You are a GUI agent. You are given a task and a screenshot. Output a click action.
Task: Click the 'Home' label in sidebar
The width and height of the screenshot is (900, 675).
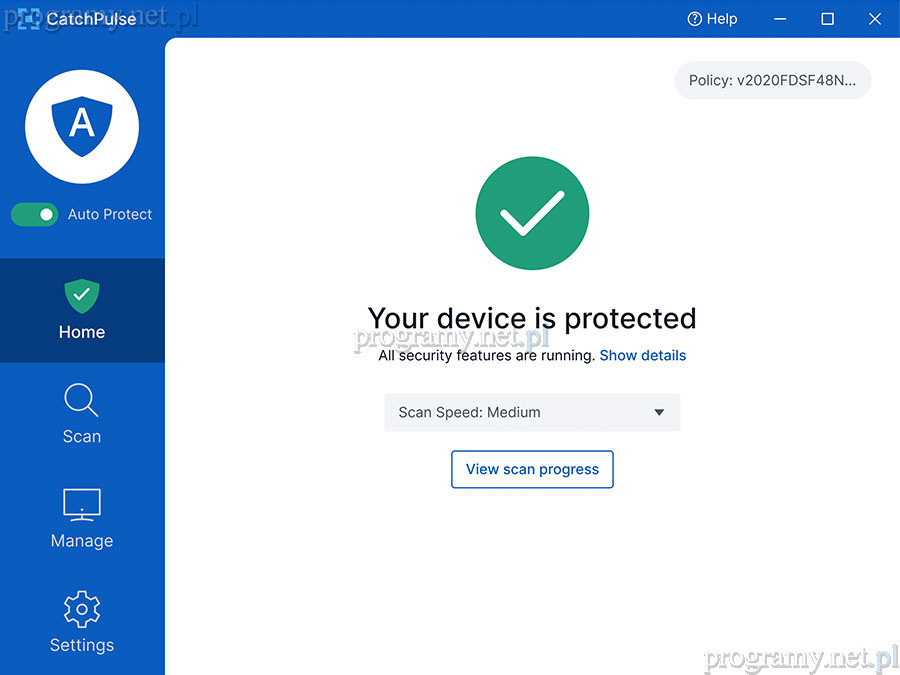[x=82, y=332]
